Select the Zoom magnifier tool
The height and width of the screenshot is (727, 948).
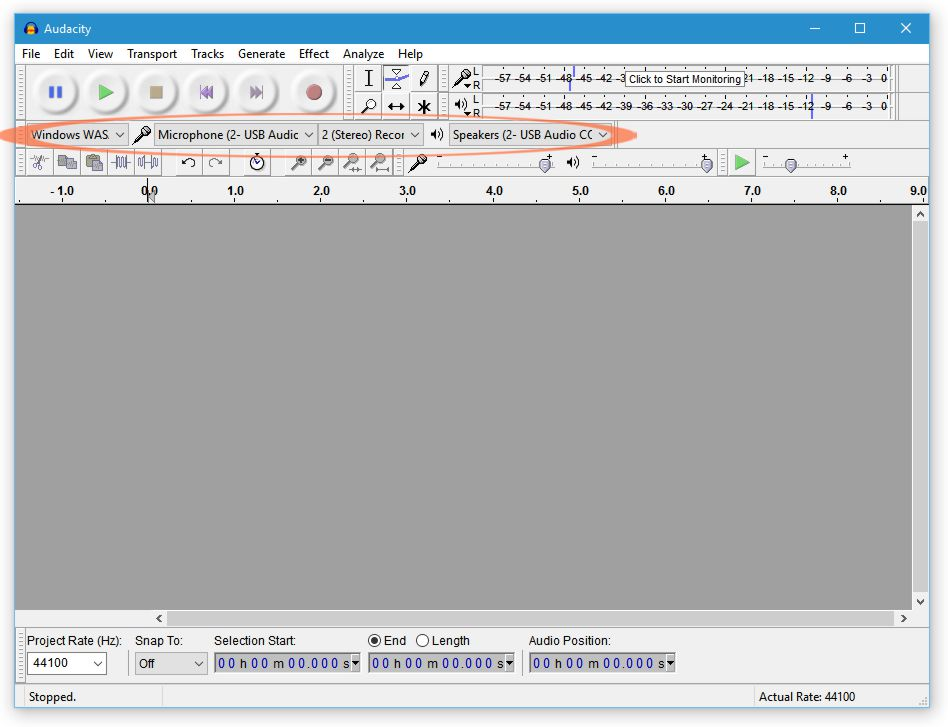pos(368,106)
